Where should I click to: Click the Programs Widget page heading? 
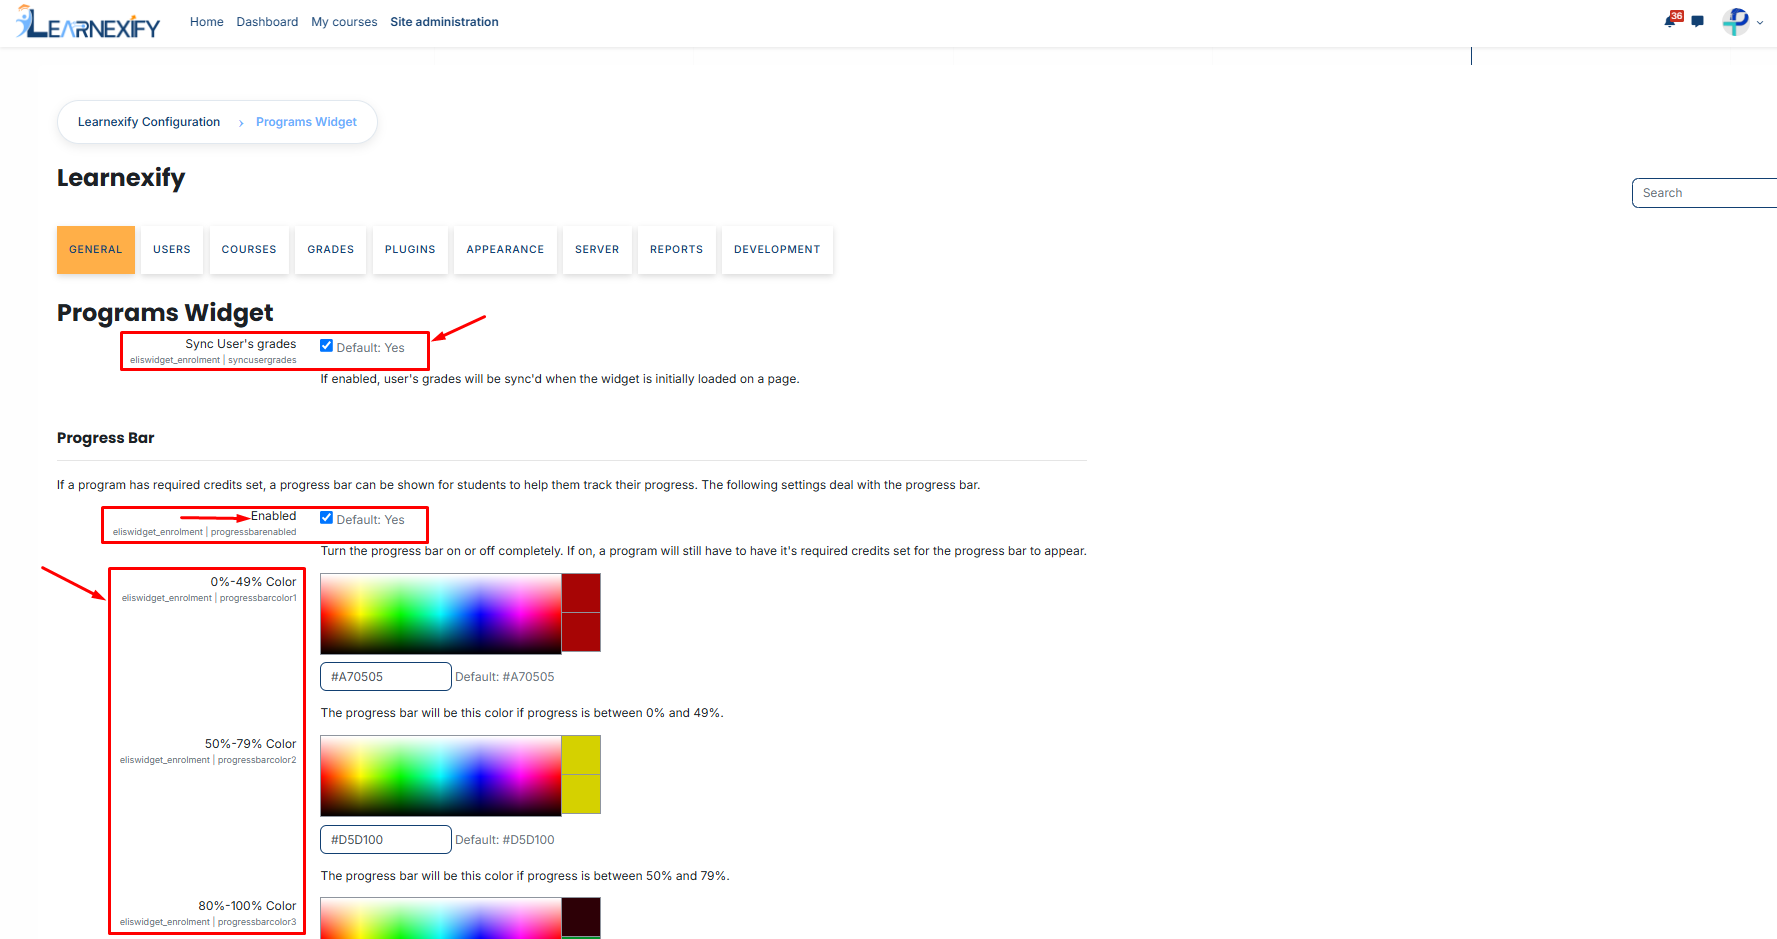pos(165,313)
